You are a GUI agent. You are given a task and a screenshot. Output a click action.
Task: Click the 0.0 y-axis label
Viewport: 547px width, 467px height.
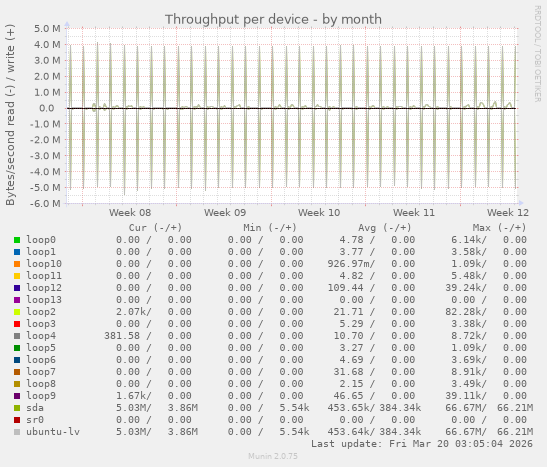tap(47, 108)
